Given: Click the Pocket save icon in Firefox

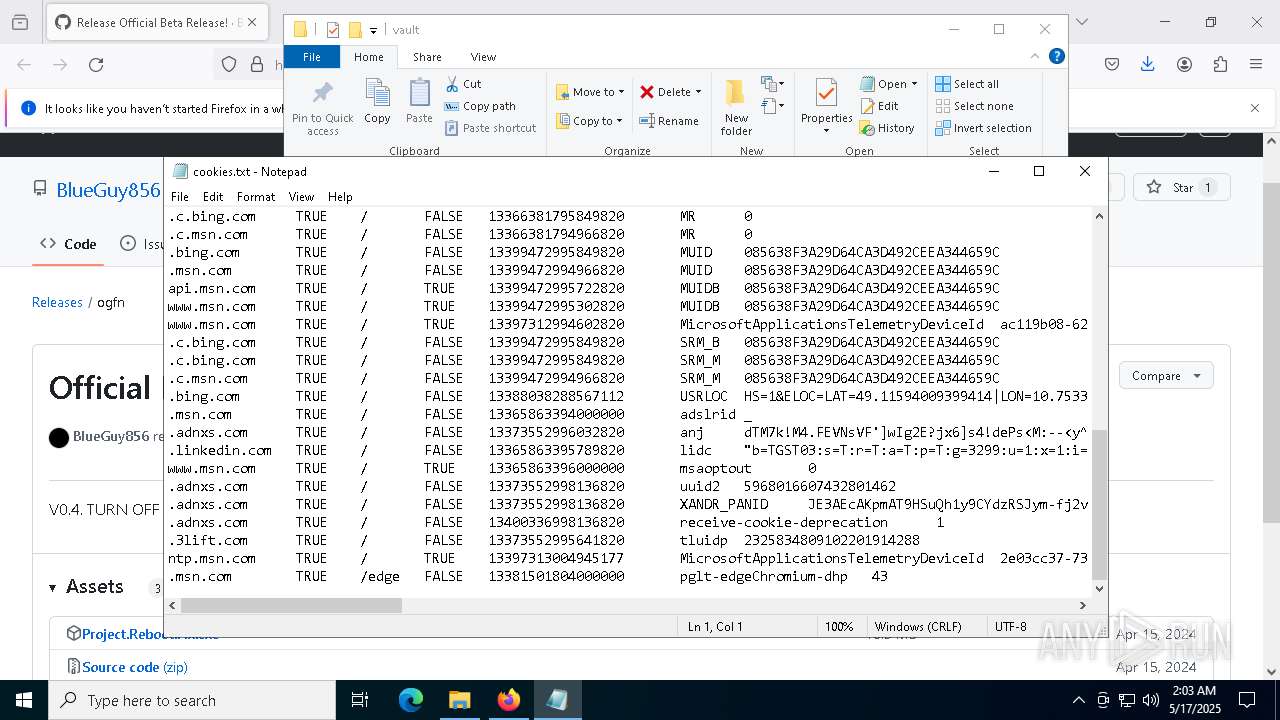Looking at the screenshot, I should [x=1112, y=65].
